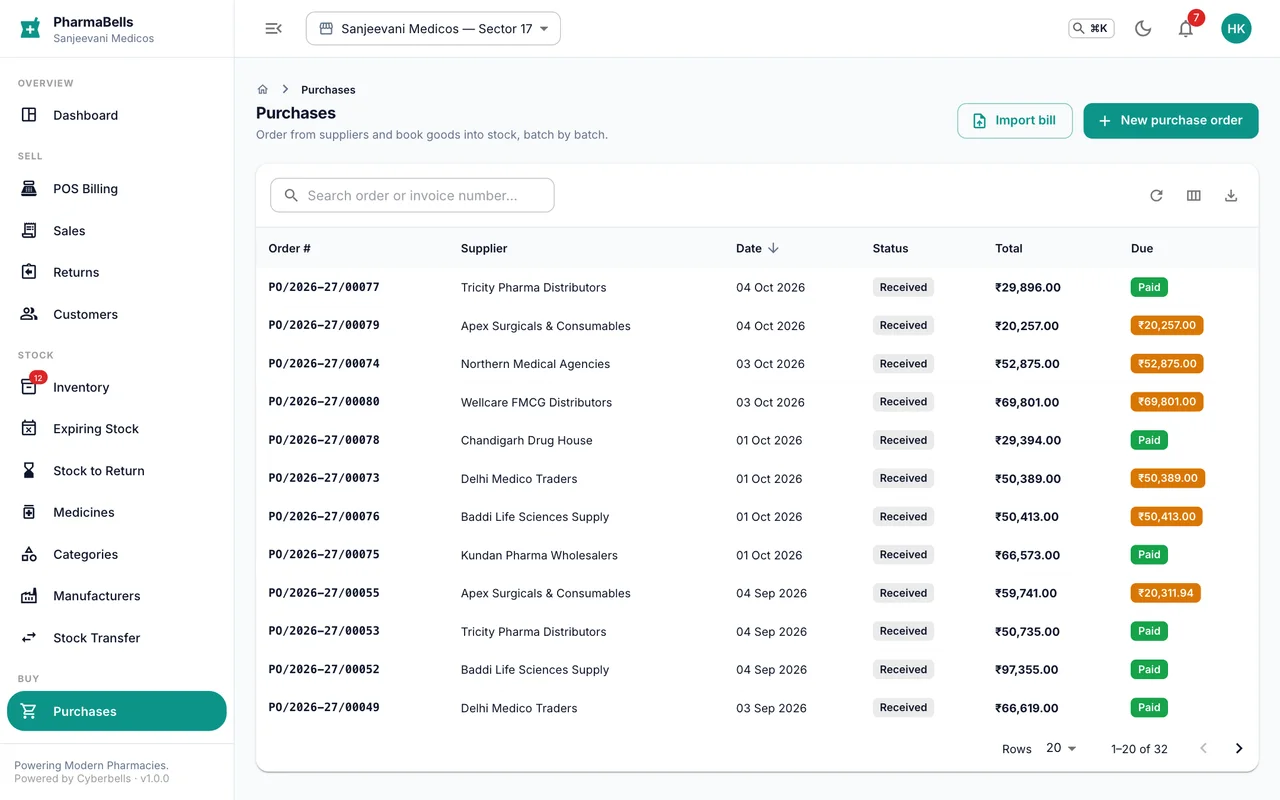Focus the search order or invoice field
The height and width of the screenshot is (800, 1280).
(412, 196)
